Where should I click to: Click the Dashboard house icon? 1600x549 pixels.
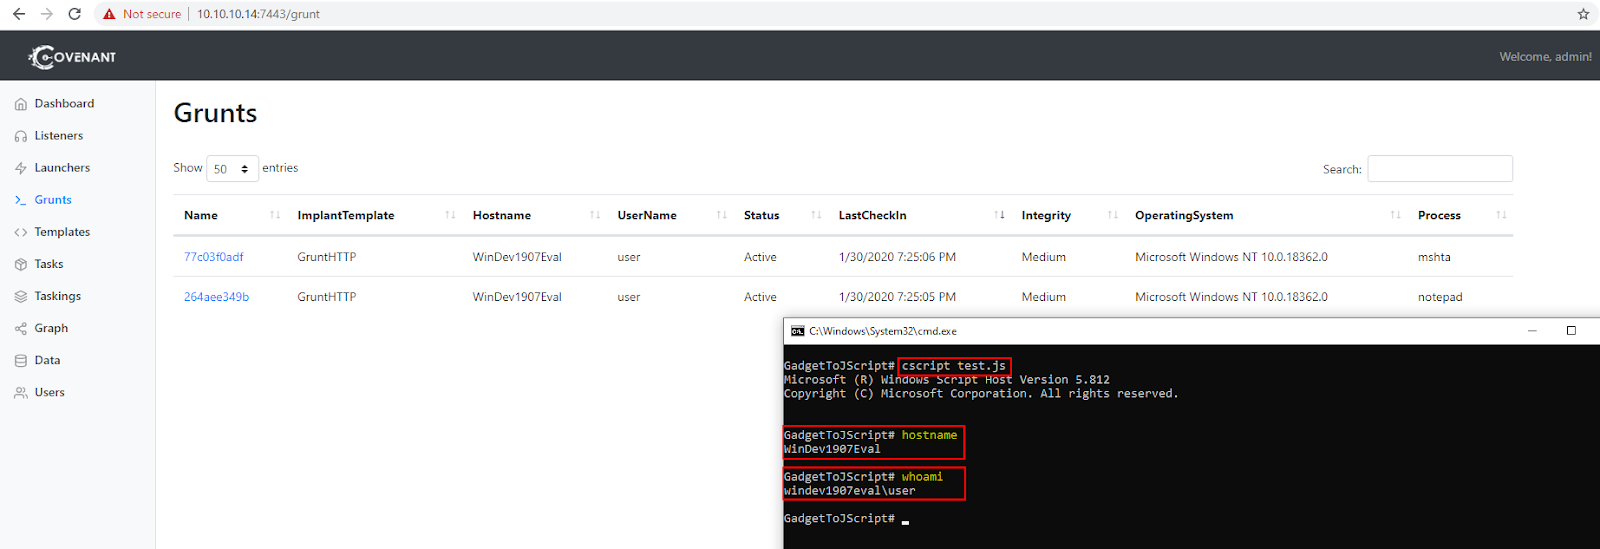tap(21, 104)
